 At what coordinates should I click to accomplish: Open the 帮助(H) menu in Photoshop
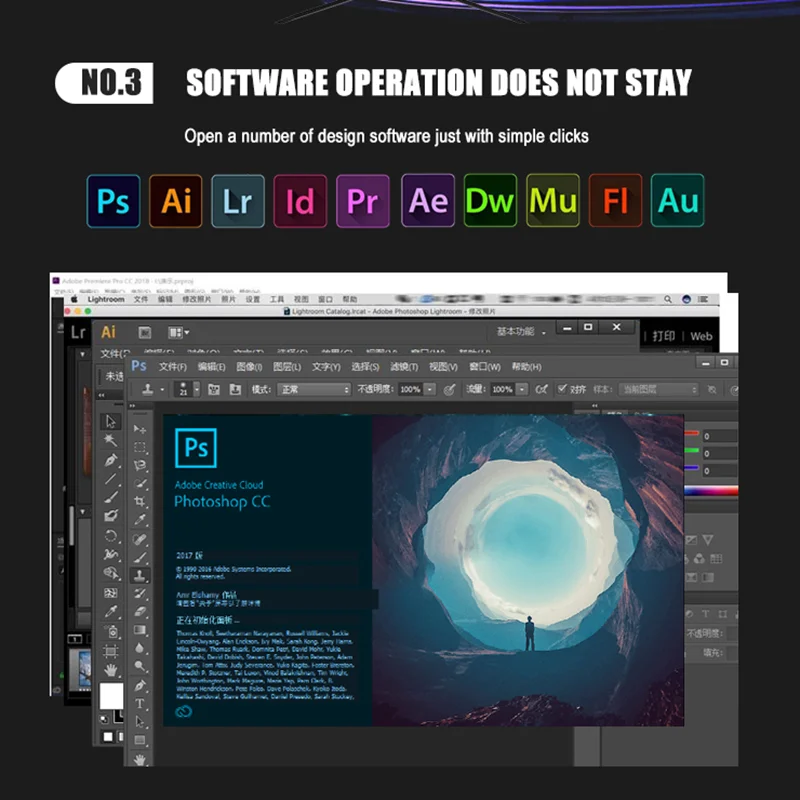click(x=526, y=367)
